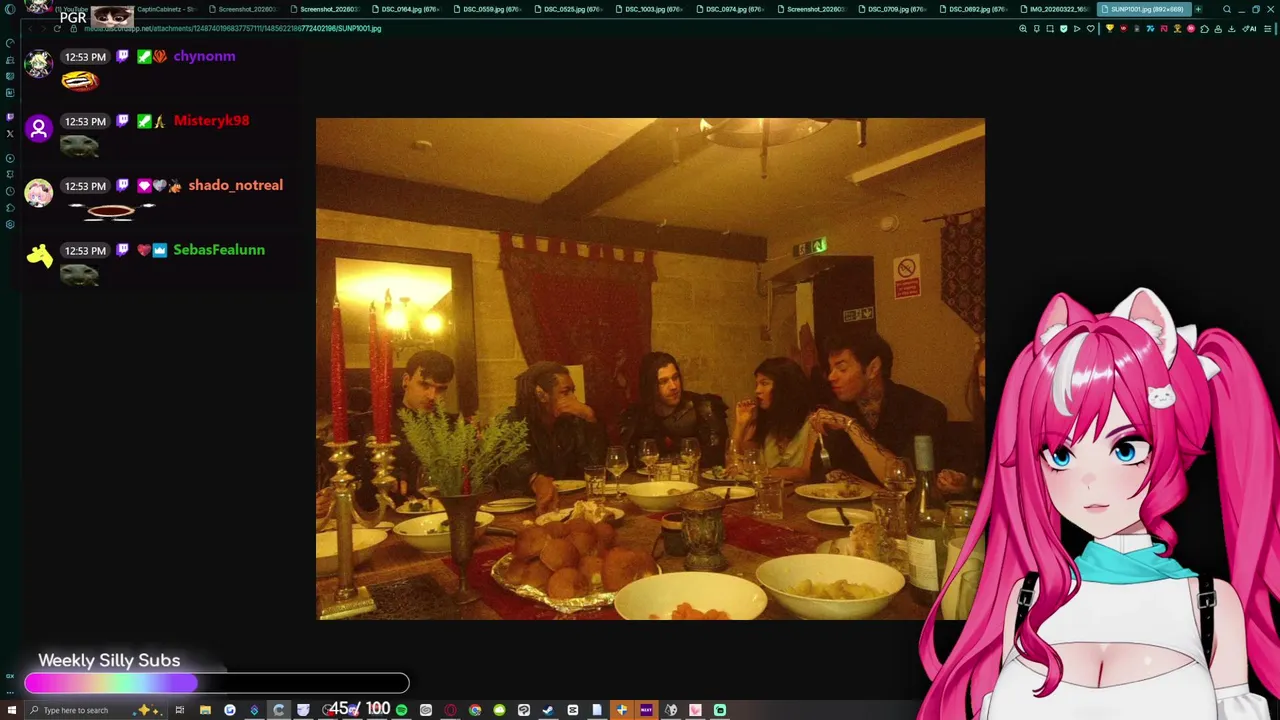The width and height of the screenshot is (1280, 720).
Task: Open the downloads icon in toolbar
Action: pyautogui.click(x=1231, y=29)
